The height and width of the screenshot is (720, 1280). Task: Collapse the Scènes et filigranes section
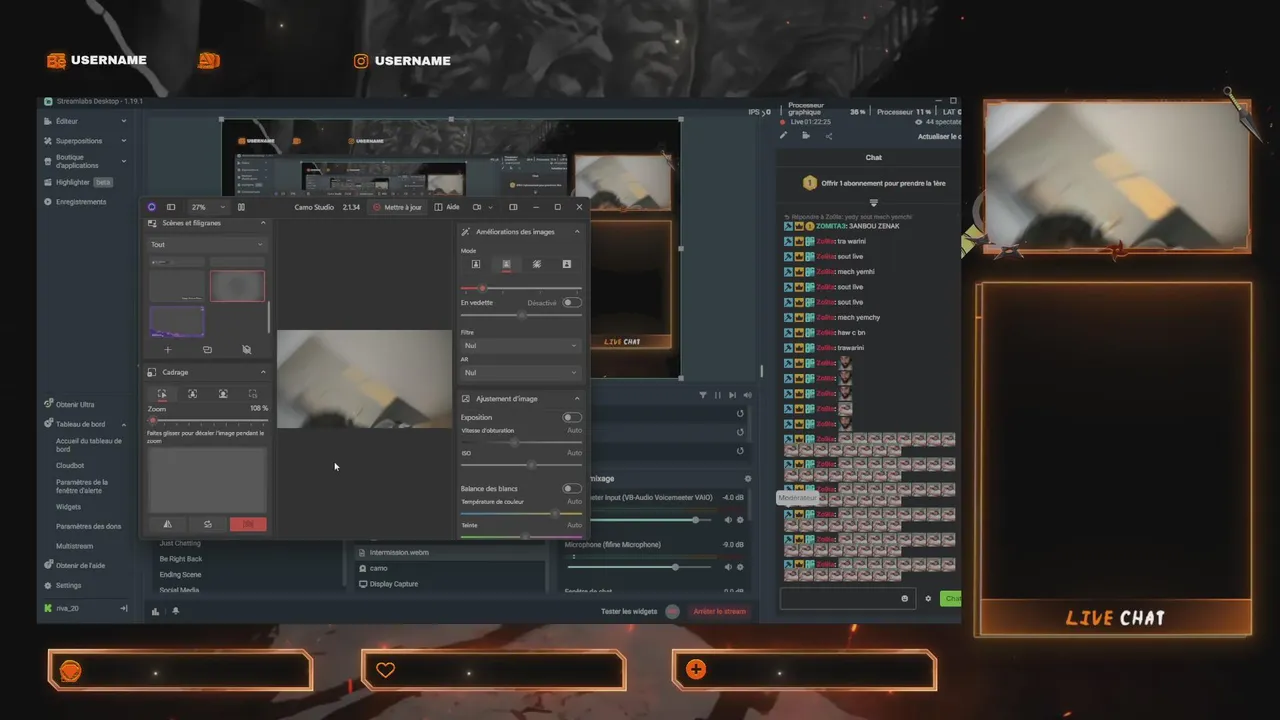pos(263,223)
